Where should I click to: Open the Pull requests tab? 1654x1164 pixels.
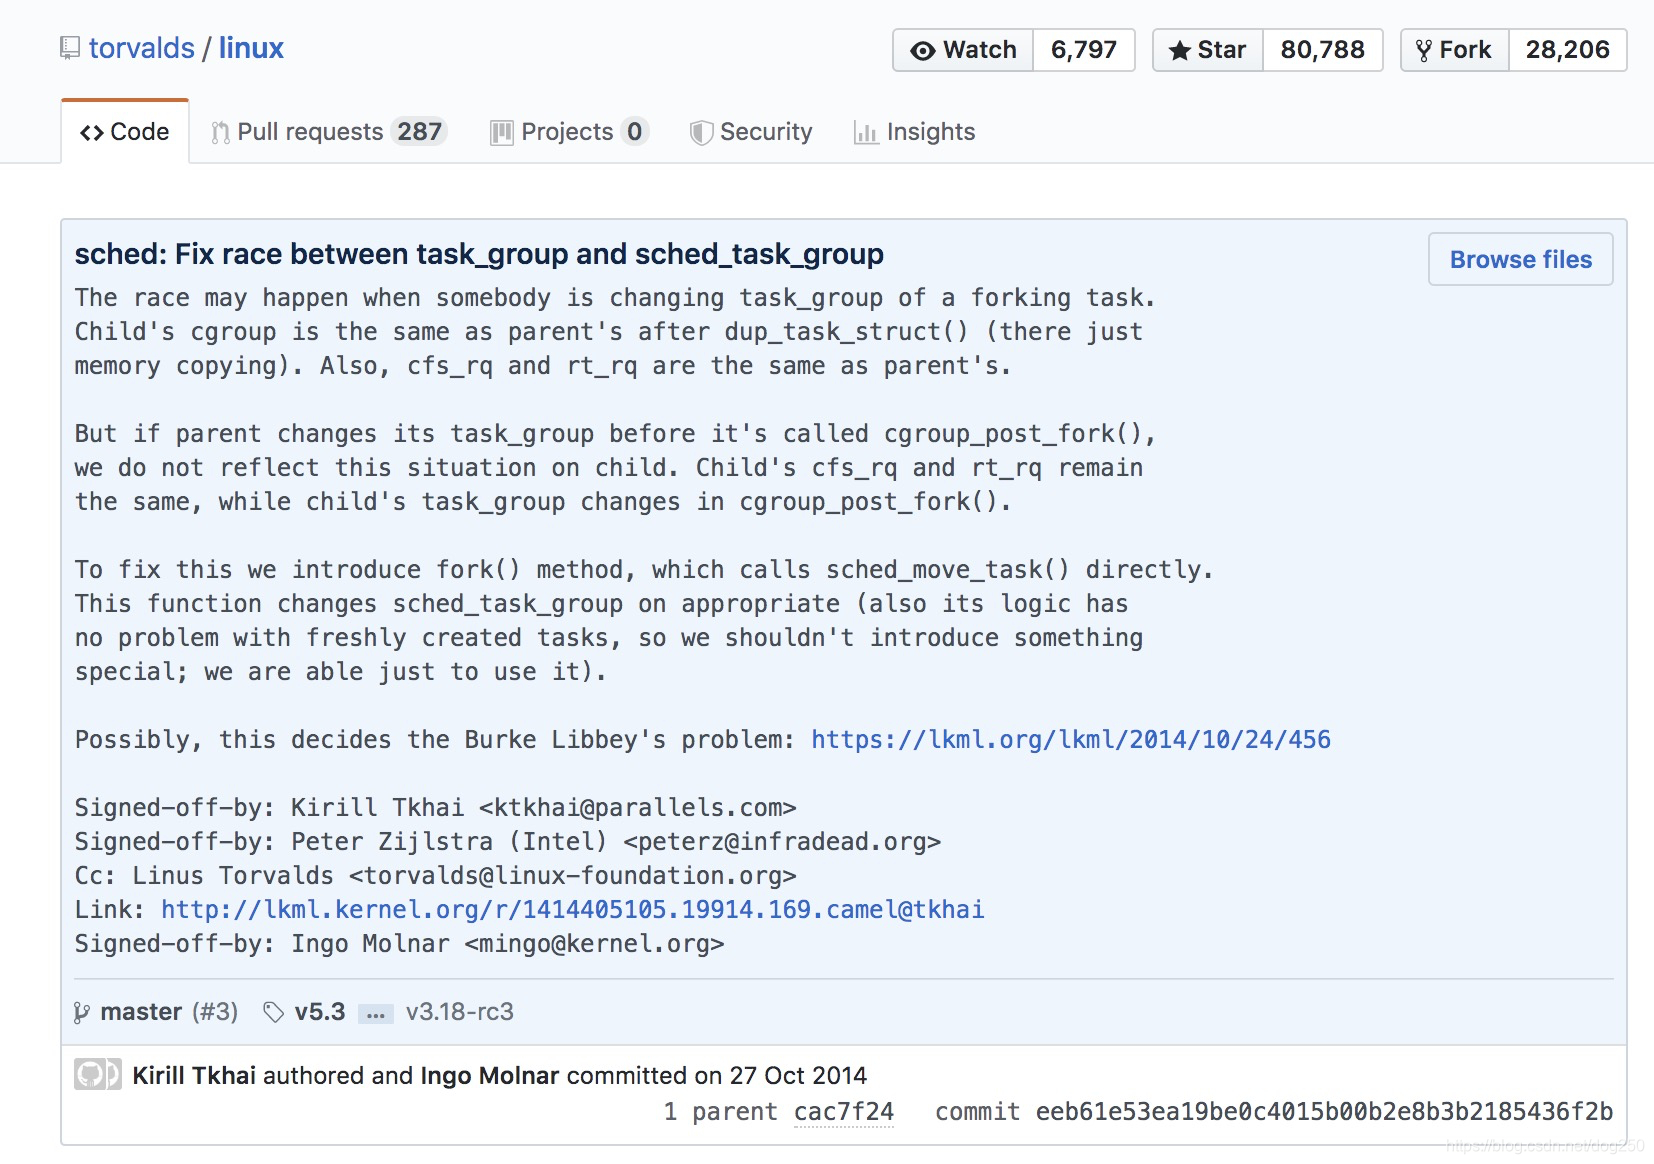(x=328, y=132)
